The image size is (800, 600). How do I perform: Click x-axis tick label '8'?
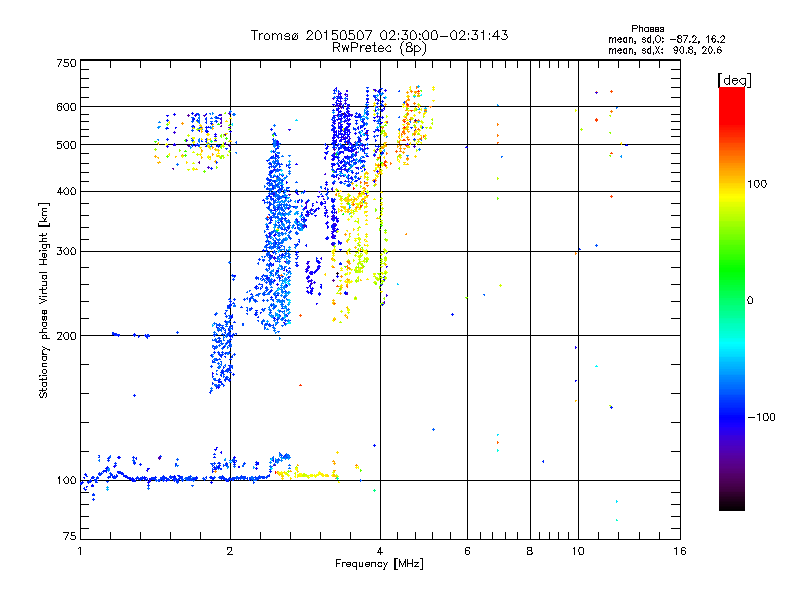pos(530,551)
